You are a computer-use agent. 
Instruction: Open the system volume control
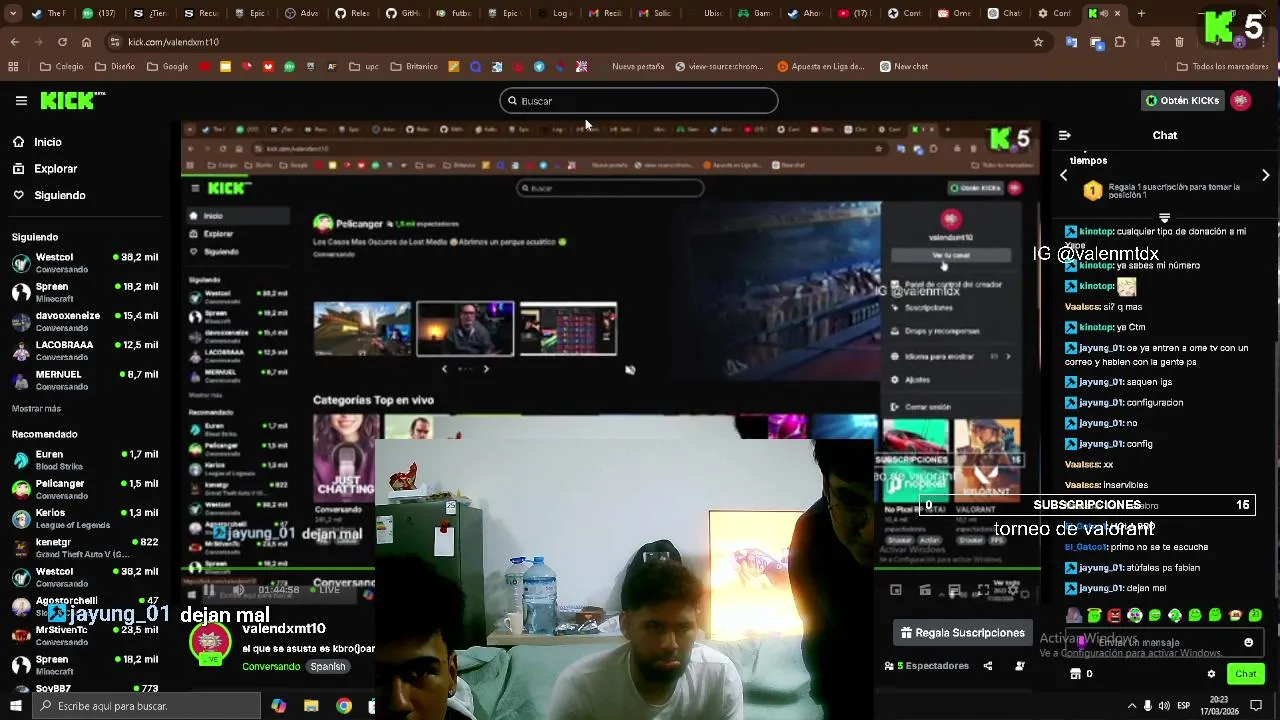1164,706
